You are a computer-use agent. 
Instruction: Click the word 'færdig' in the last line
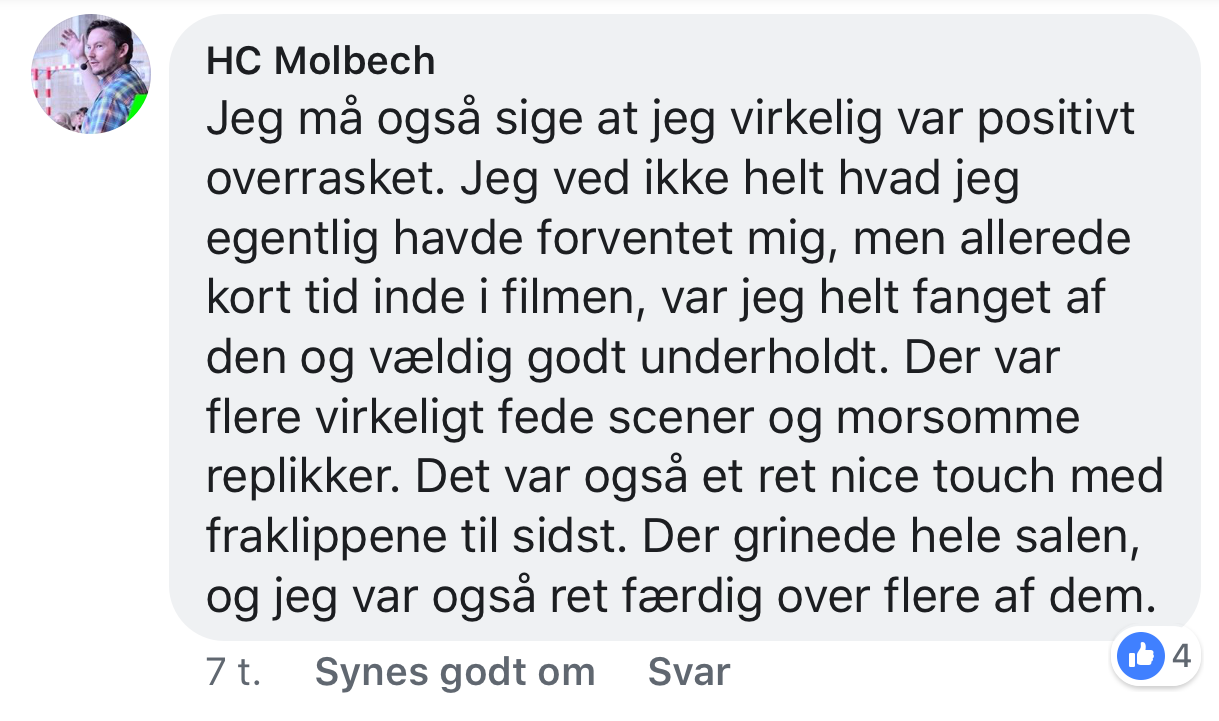(x=704, y=596)
